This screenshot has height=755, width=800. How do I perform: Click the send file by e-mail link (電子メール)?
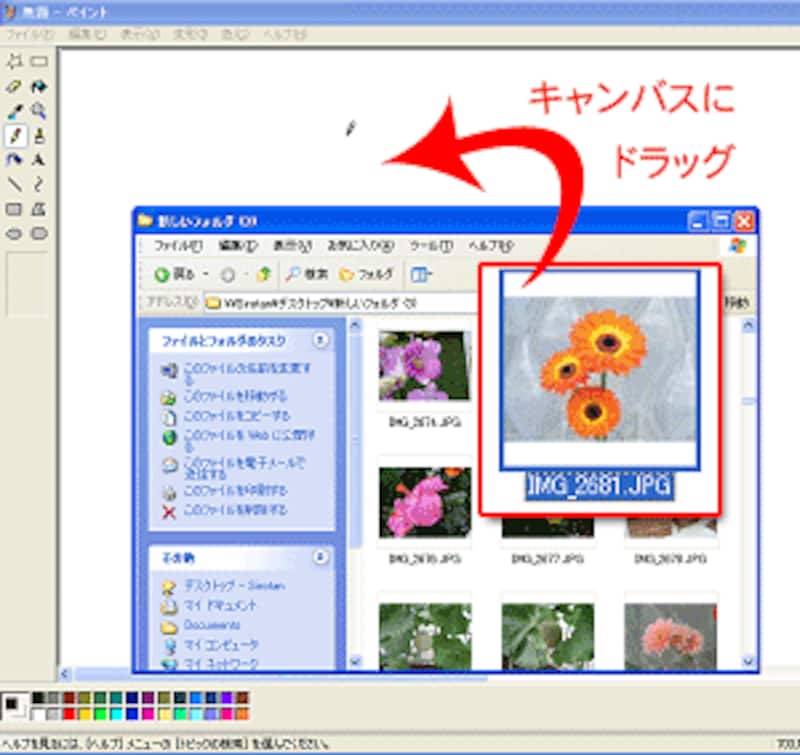tap(244, 468)
